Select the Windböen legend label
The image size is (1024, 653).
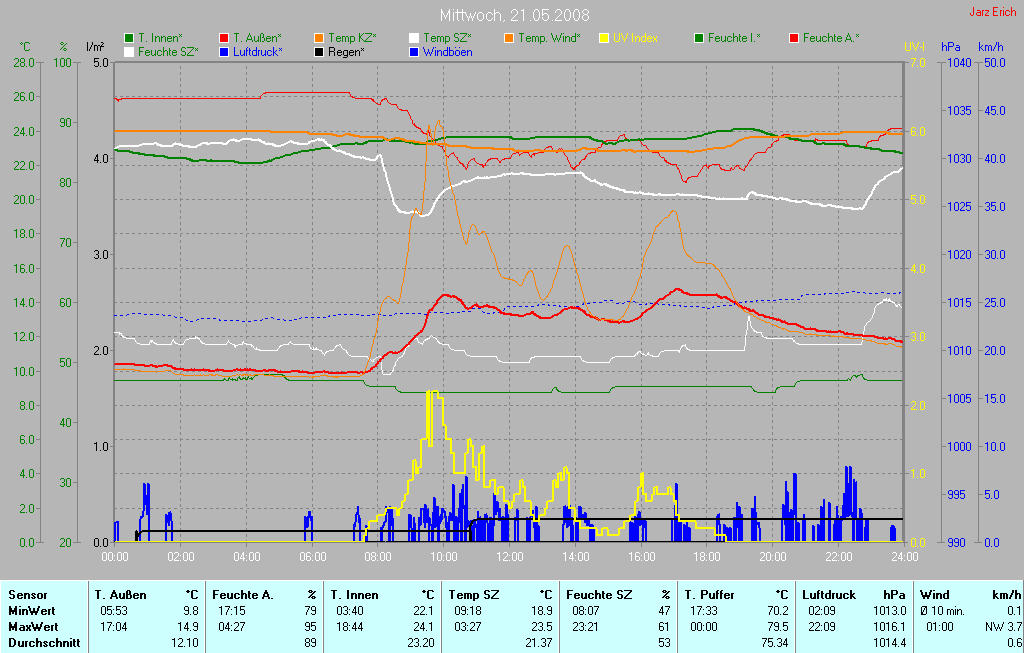point(447,52)
